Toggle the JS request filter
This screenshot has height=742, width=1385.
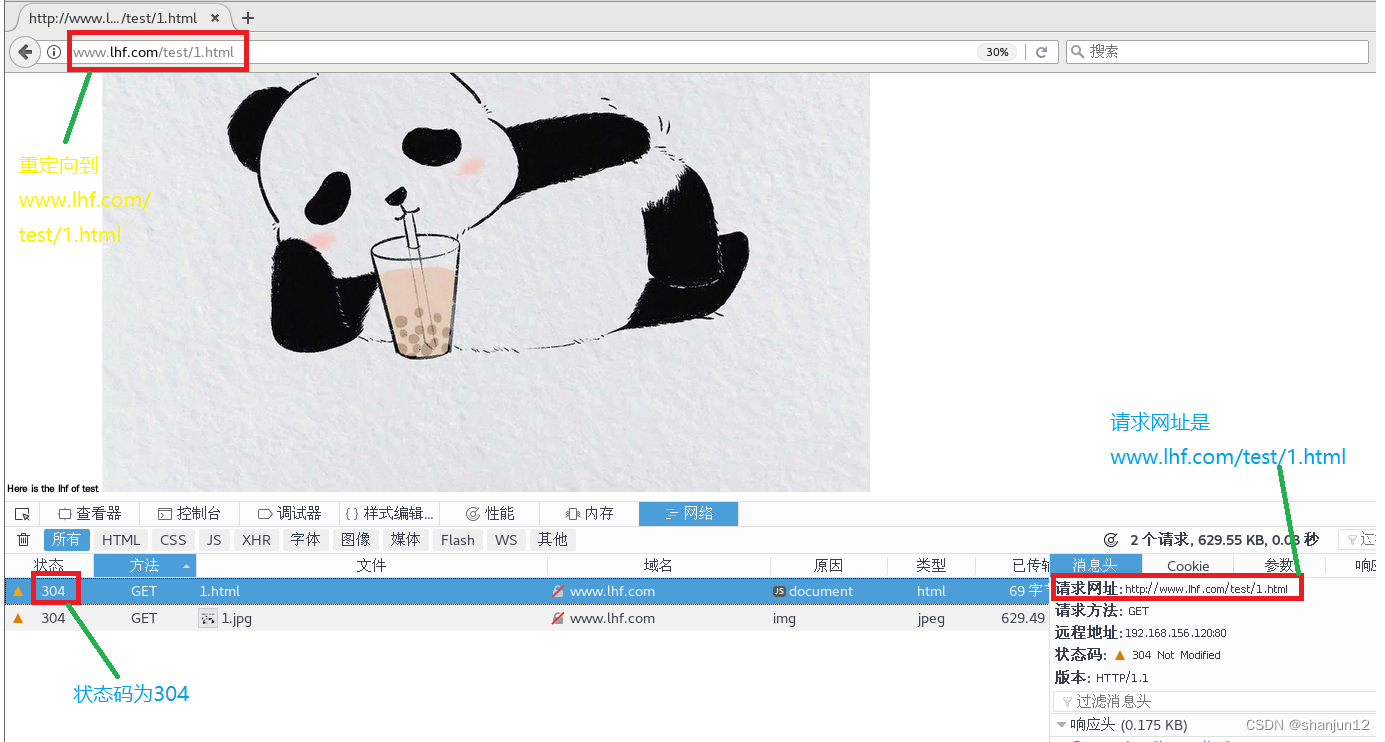214,540
